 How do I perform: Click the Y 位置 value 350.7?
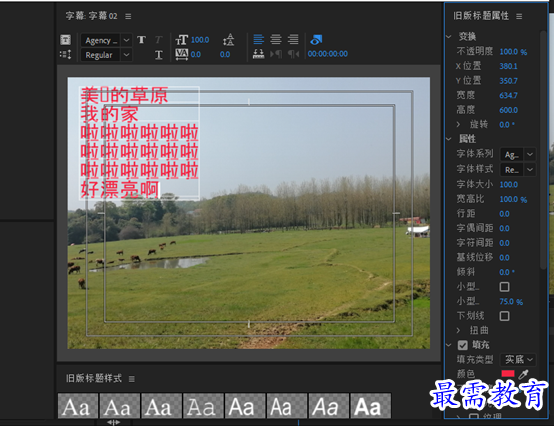point(508,81)
